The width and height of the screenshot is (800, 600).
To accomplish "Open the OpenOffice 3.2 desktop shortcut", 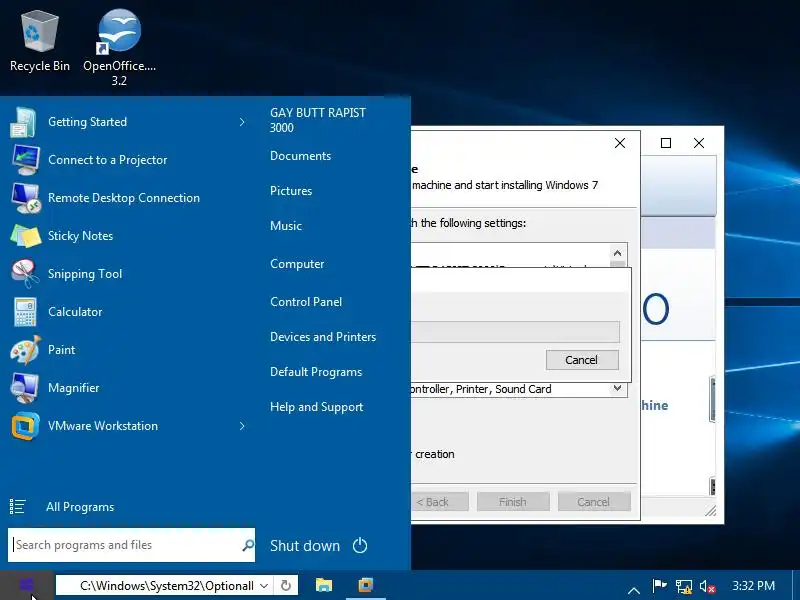I will click(119, 47).
